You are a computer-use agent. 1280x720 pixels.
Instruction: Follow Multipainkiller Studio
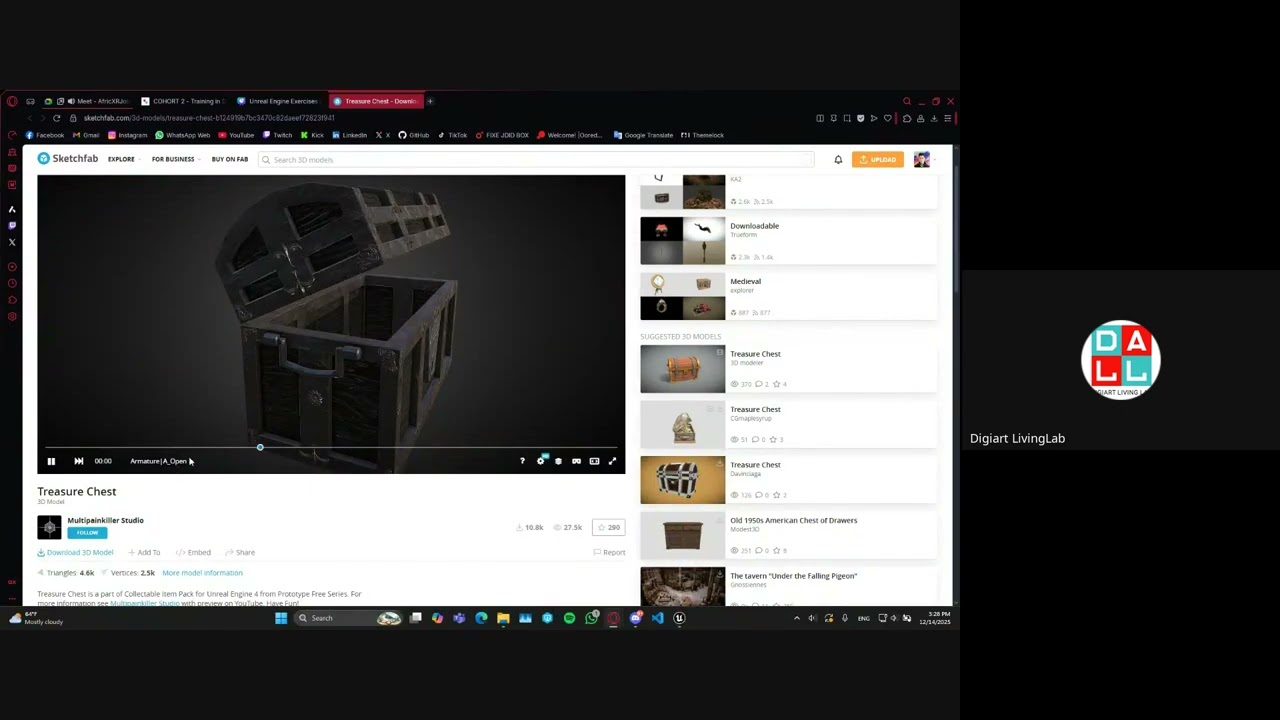pyautogui.click(x=87, y=532)
